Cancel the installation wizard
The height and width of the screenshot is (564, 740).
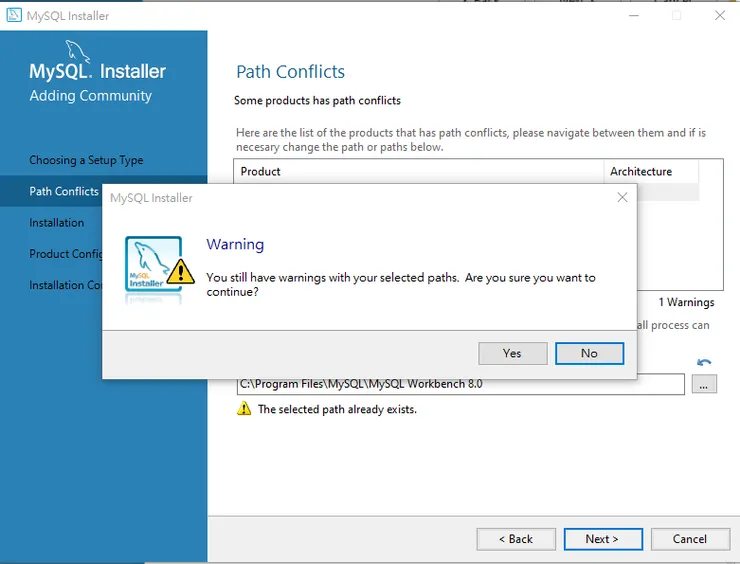[690, 539]
